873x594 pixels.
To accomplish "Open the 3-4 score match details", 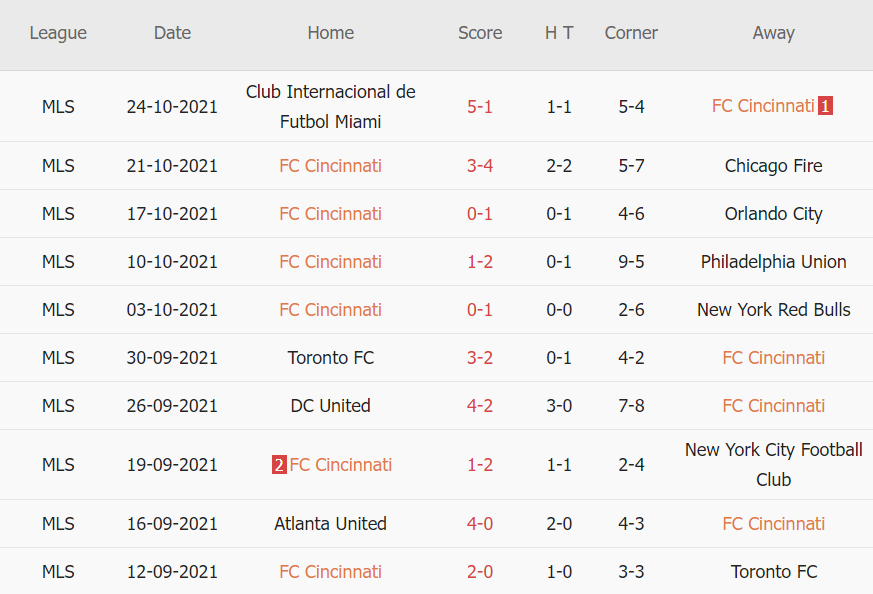I will 480,166.
